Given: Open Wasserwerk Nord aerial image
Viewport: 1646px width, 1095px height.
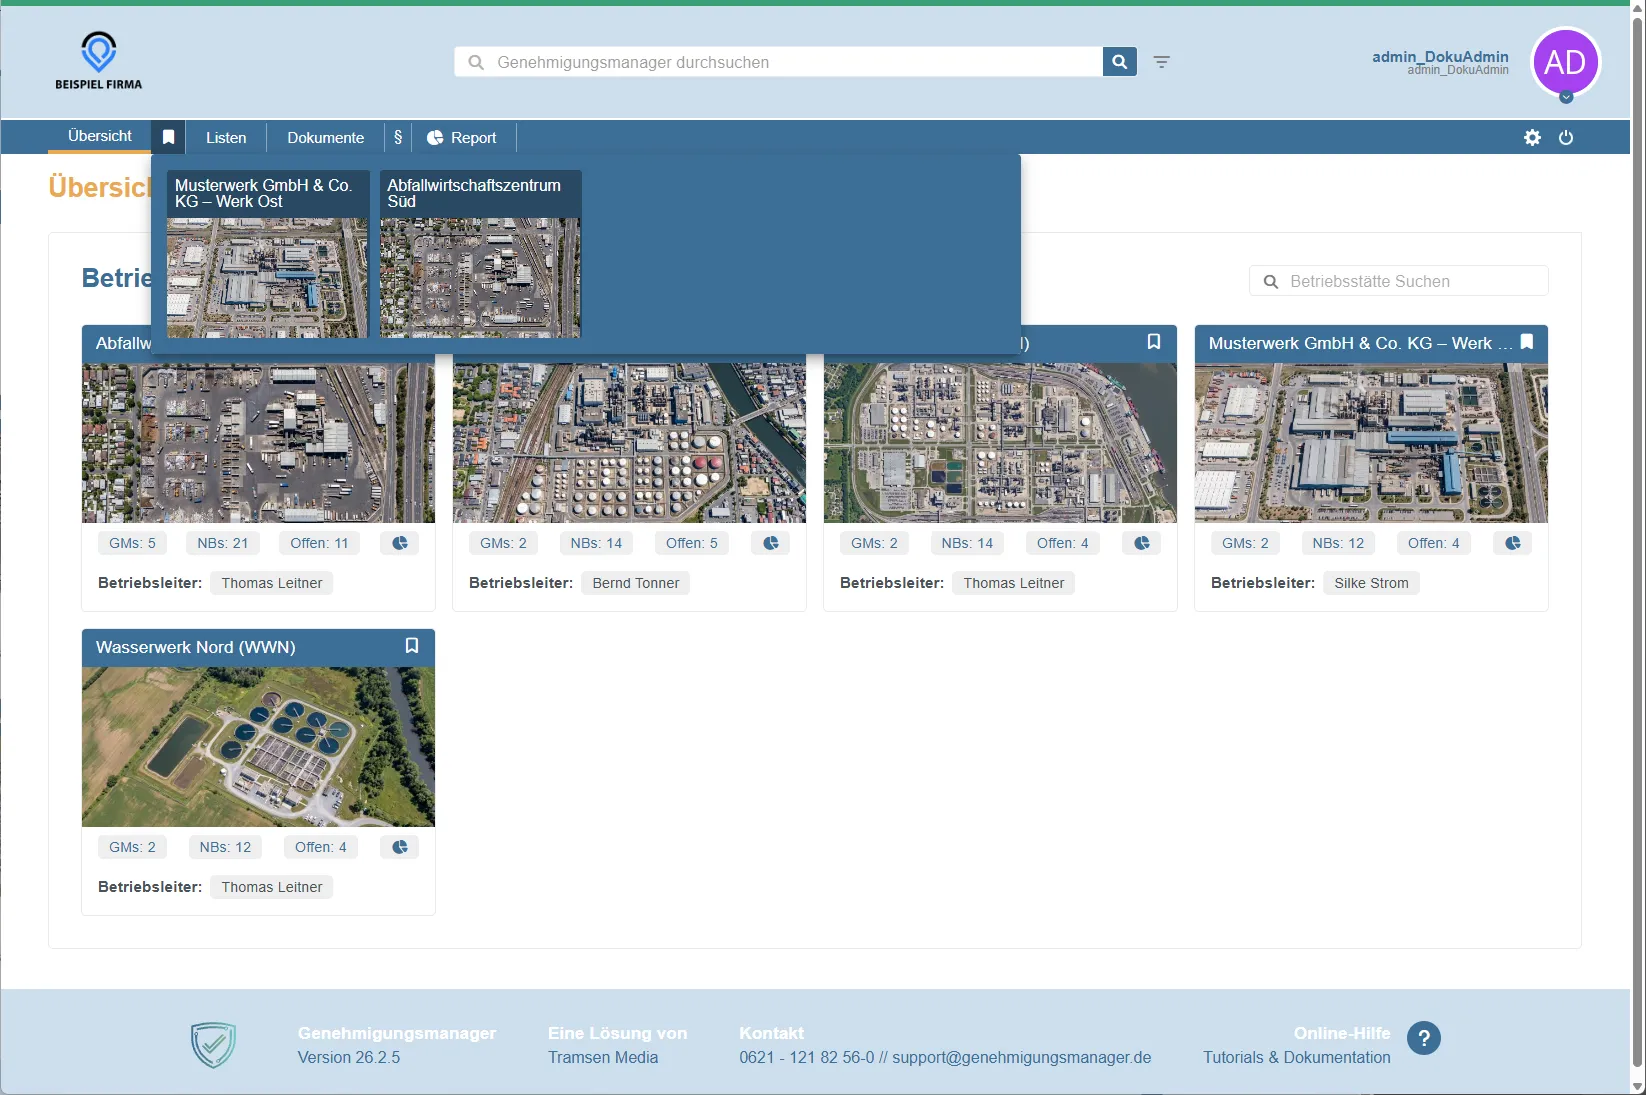Looking at the screenshot, I should pyautogui.click(x=258, y=746).
